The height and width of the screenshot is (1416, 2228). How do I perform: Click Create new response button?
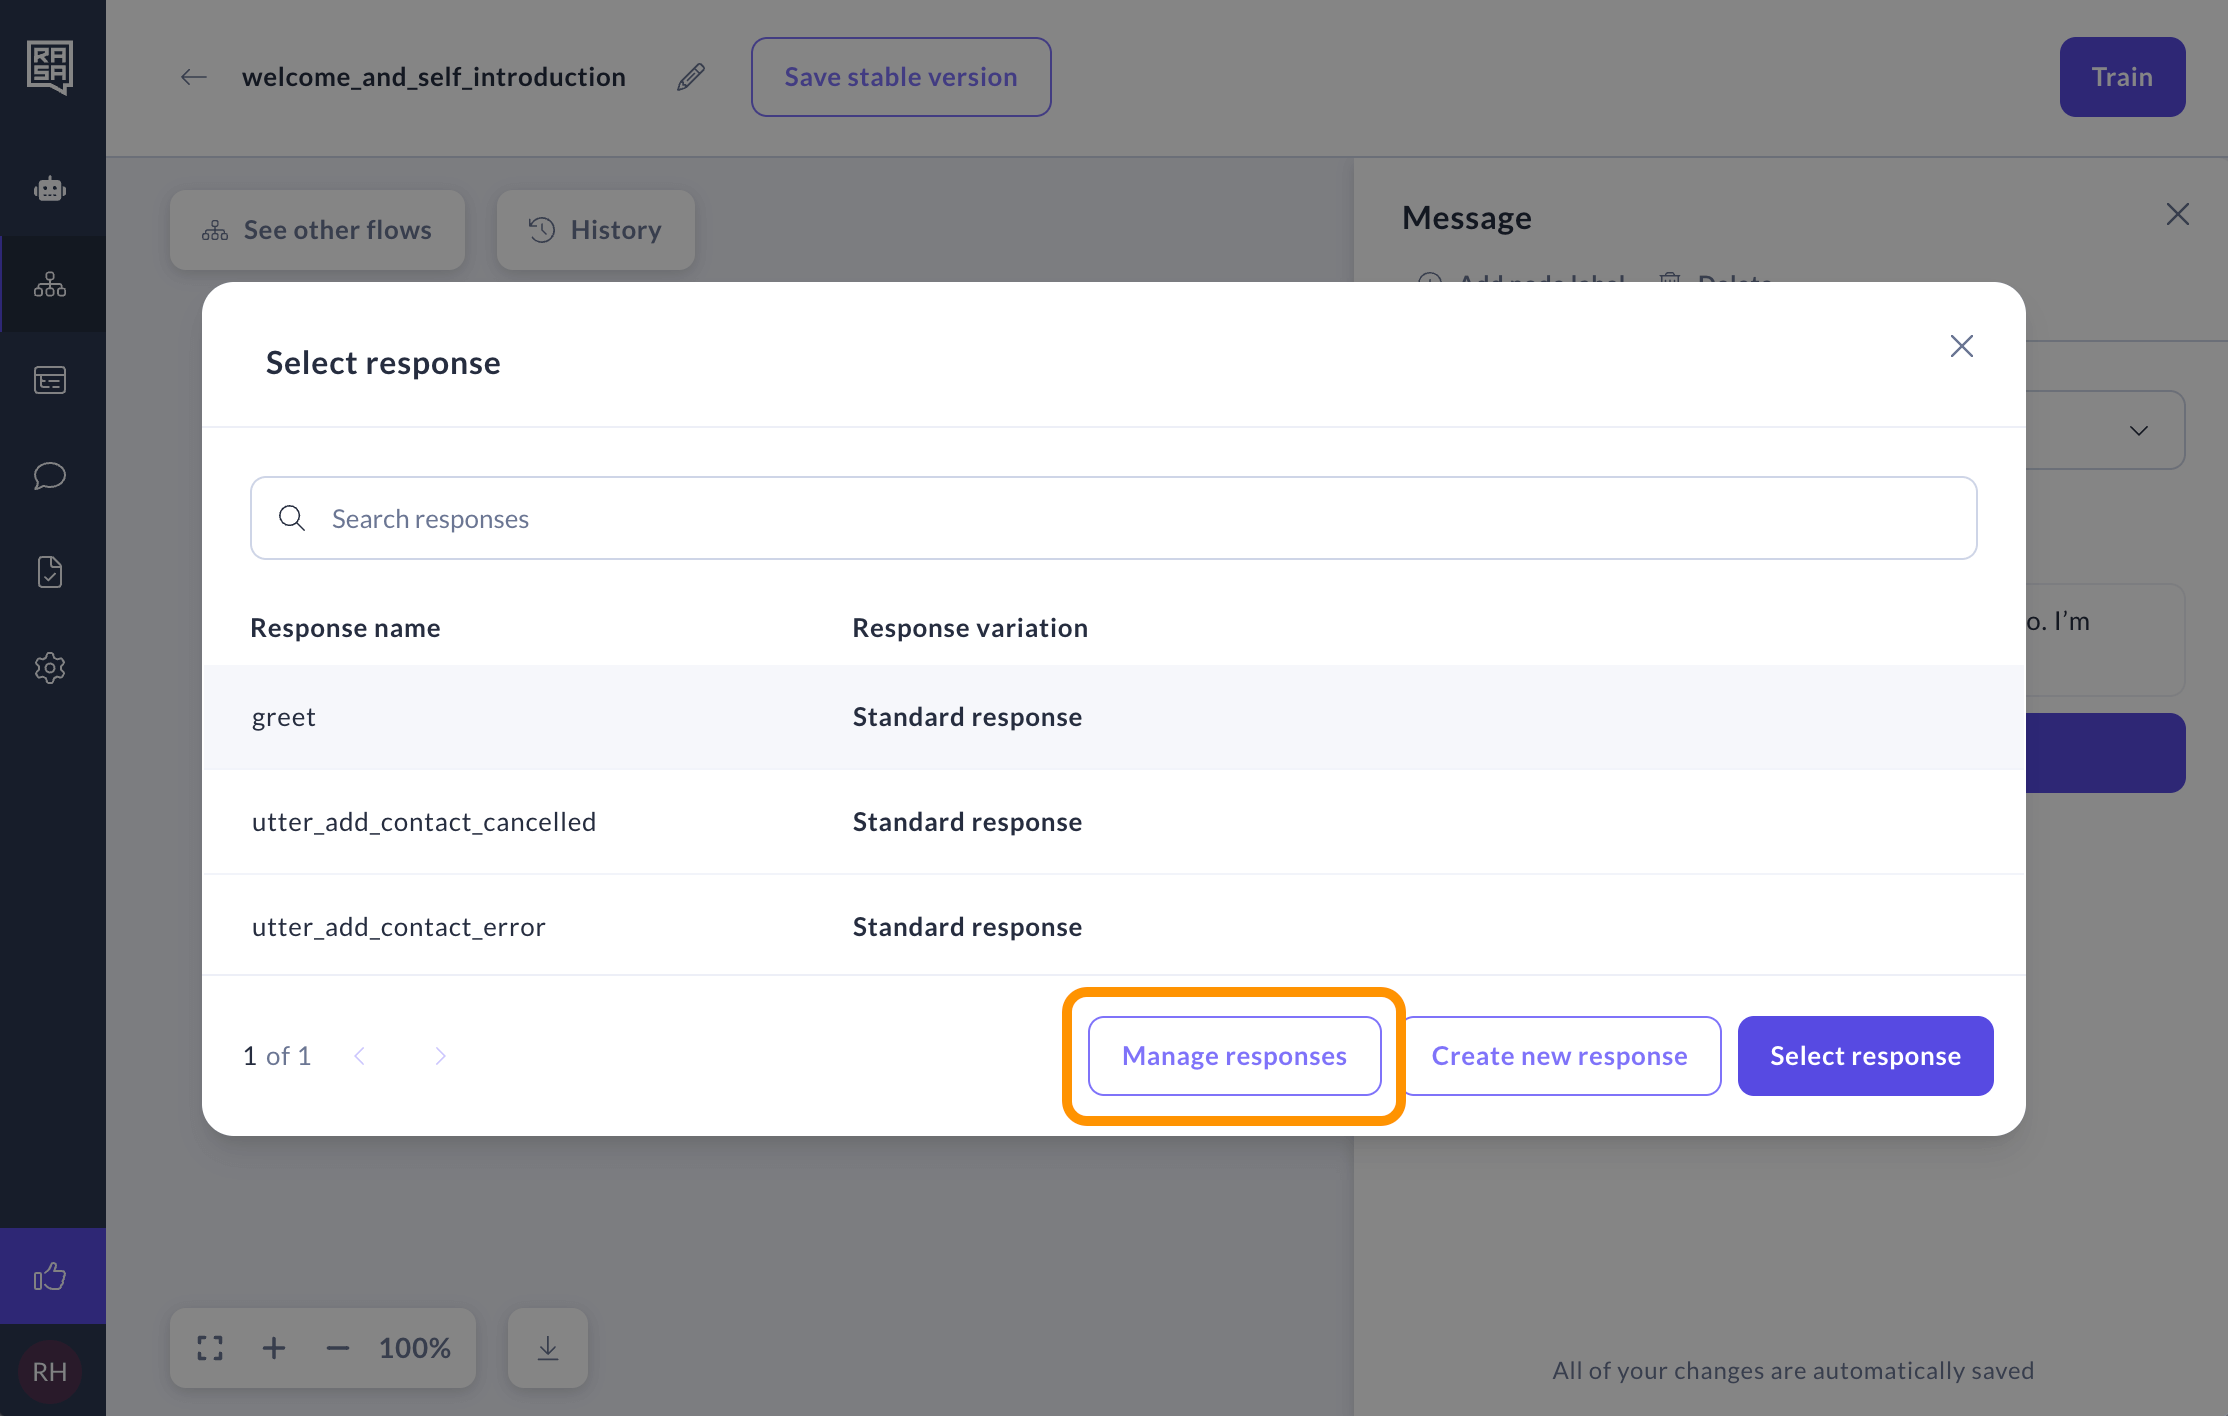point(1559,1056)
